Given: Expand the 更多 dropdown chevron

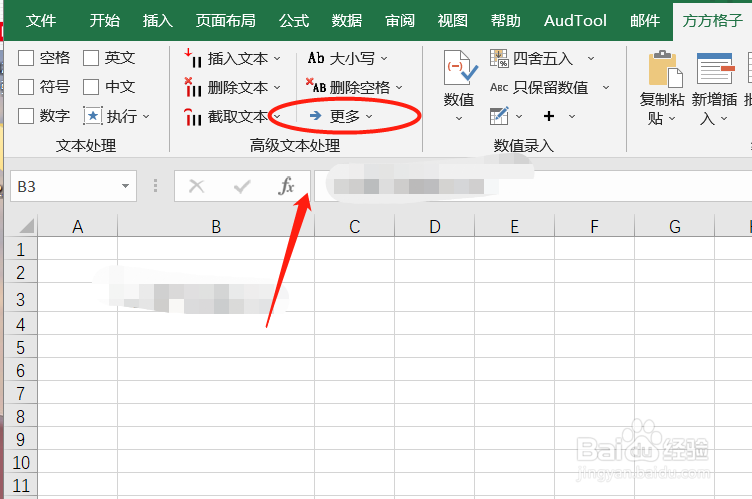Looking at the screenshot, I should [369, 117].
